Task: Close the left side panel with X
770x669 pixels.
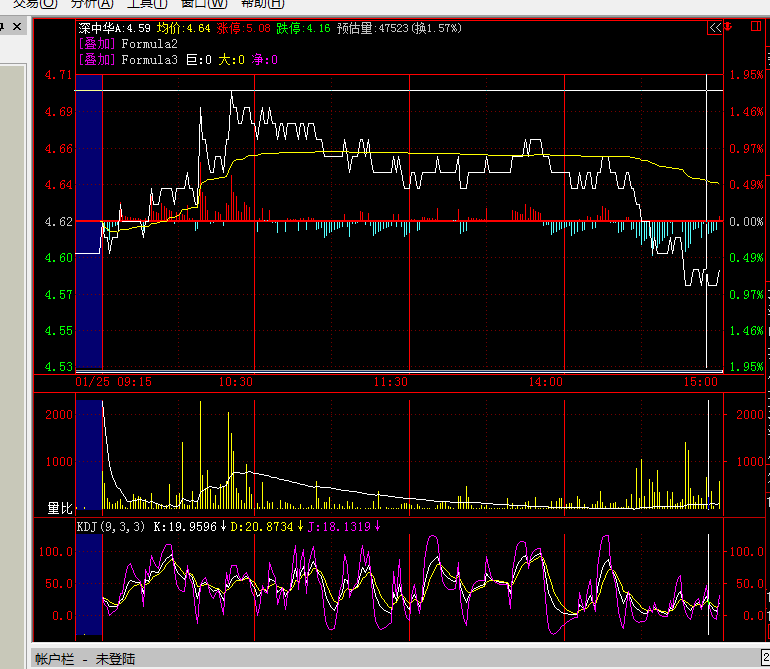Action: click(x=17, y=27)
